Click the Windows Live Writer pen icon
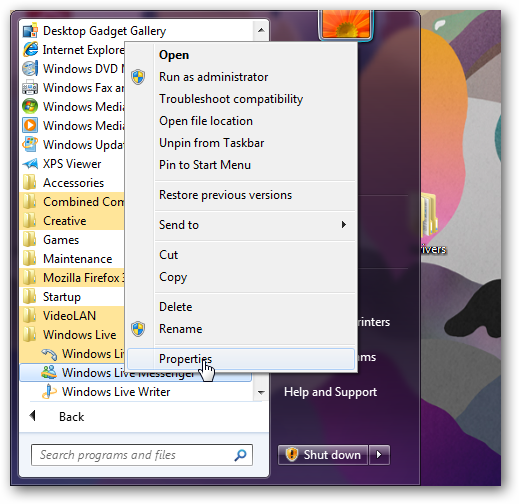The height and width of the screenshot is (504, 519). point(49,392)
